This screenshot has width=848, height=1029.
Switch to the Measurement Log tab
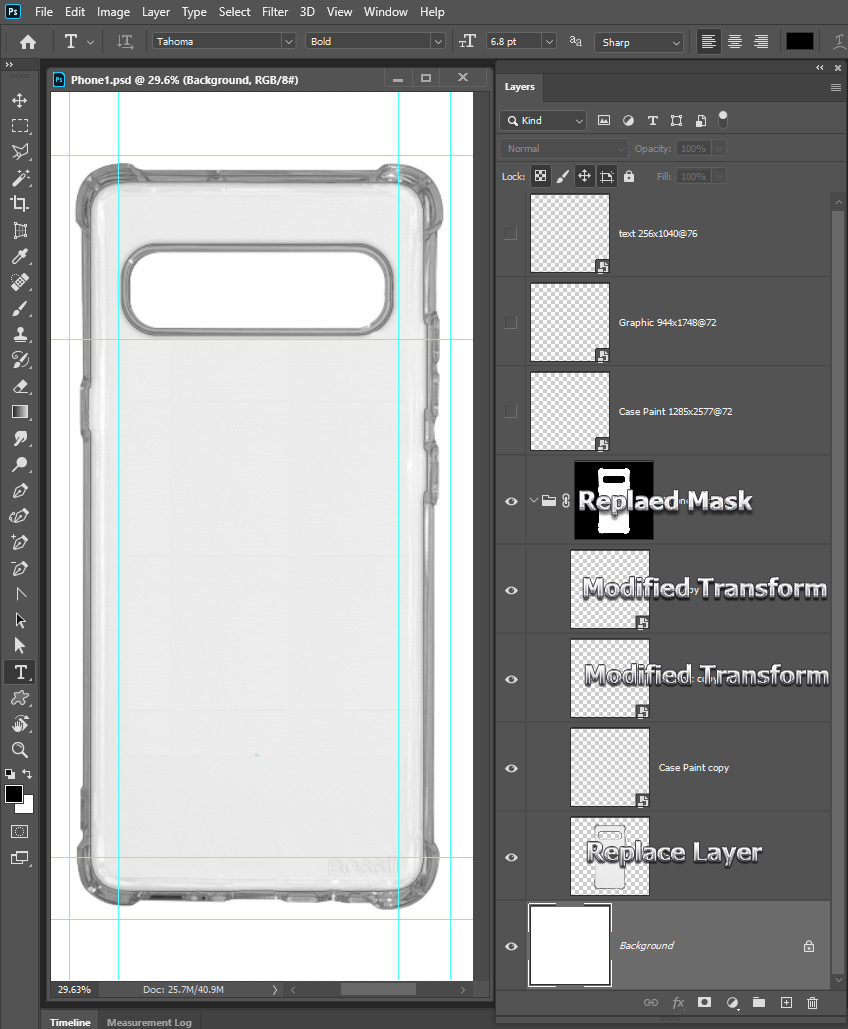coord(148,1022)
